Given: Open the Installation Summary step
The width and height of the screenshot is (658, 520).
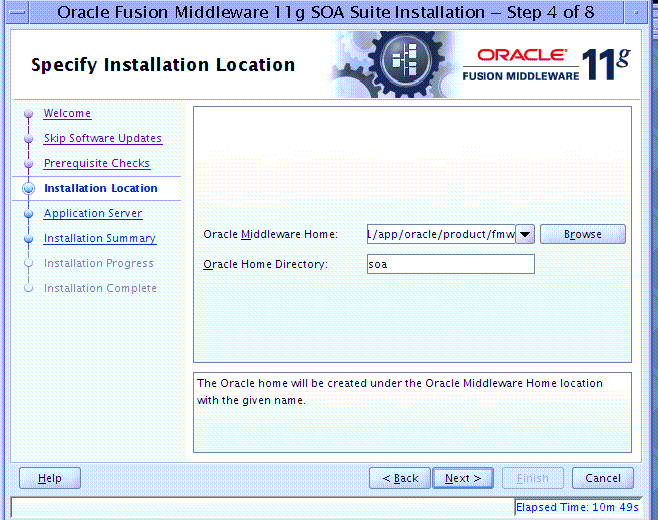Looking at the screenshot, I should [x=100, y=238].
